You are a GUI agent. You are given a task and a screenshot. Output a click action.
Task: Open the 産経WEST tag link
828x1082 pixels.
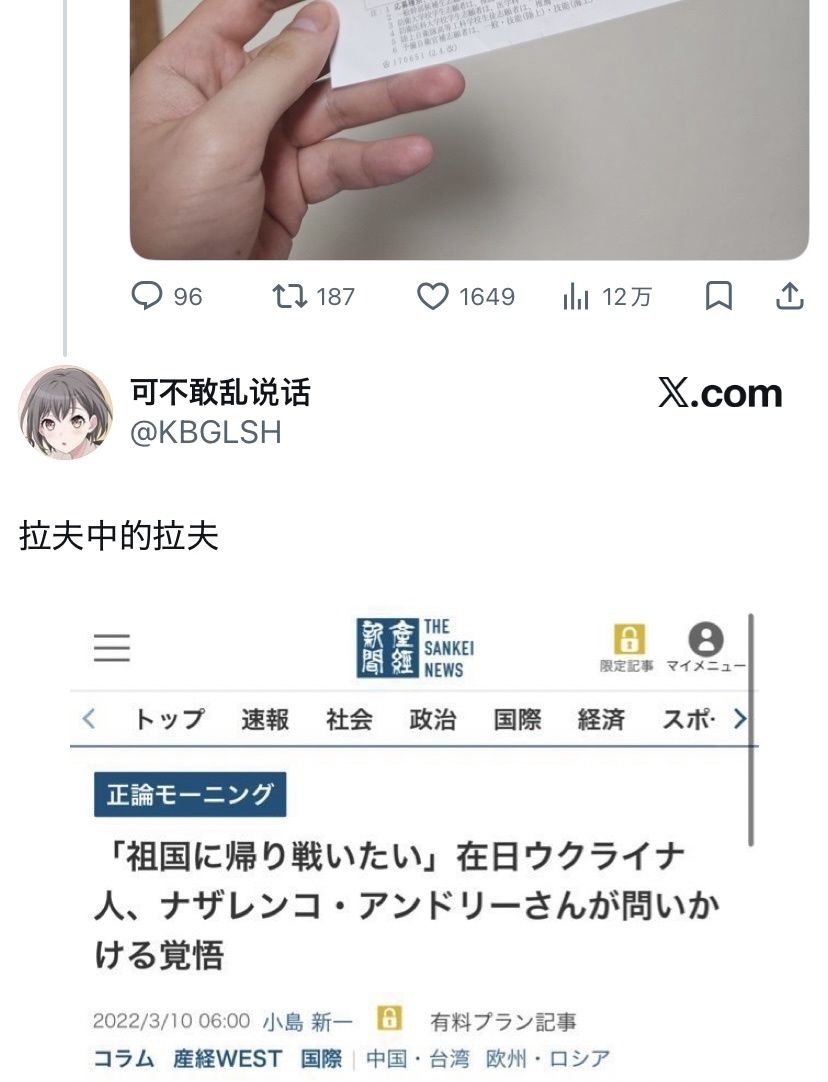(x=228, y=1059)
